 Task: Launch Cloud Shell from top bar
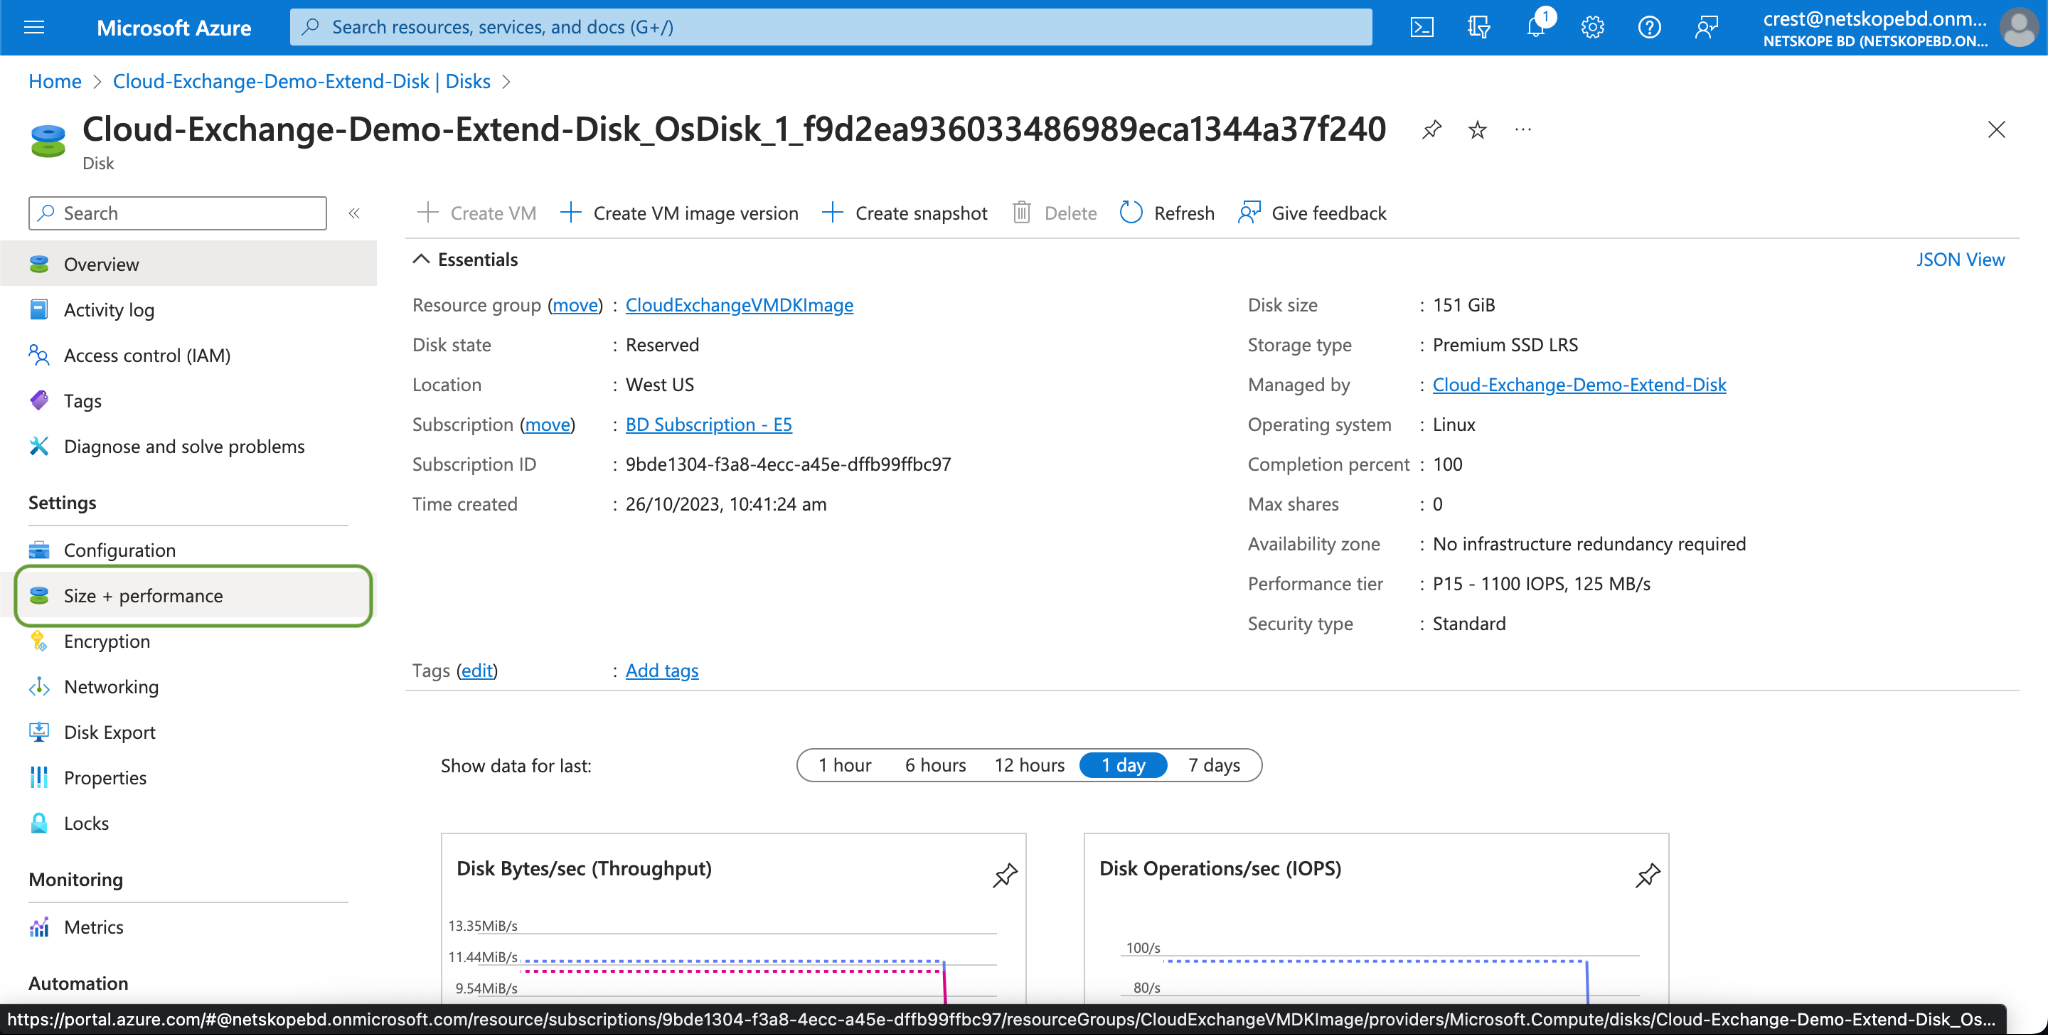coord(1422,27)
